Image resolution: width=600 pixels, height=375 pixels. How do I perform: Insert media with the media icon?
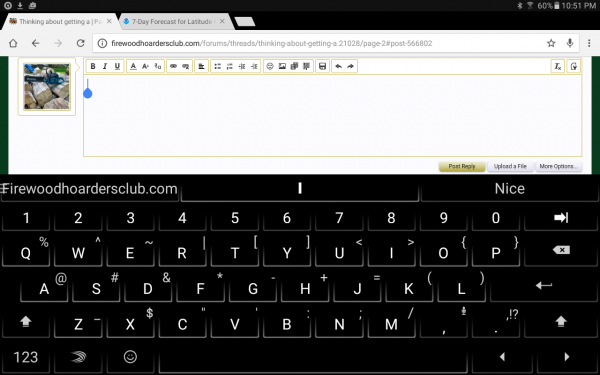tap(294, 66)
